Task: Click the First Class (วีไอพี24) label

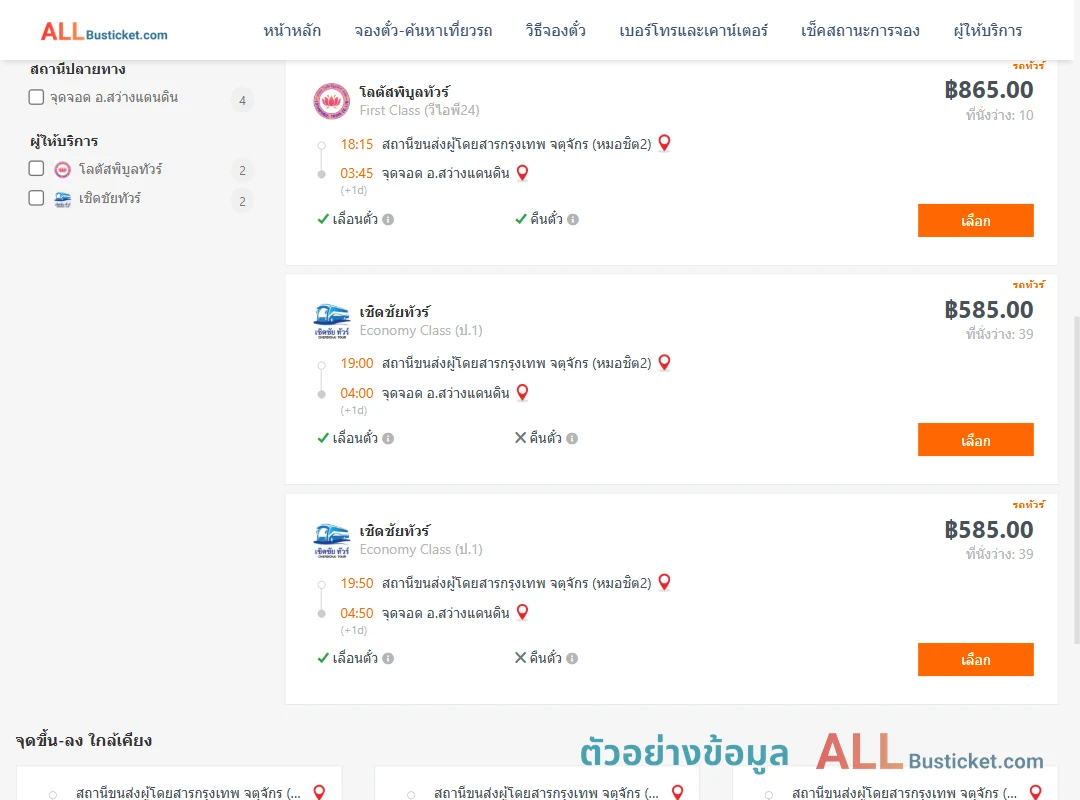Action: 419,110
